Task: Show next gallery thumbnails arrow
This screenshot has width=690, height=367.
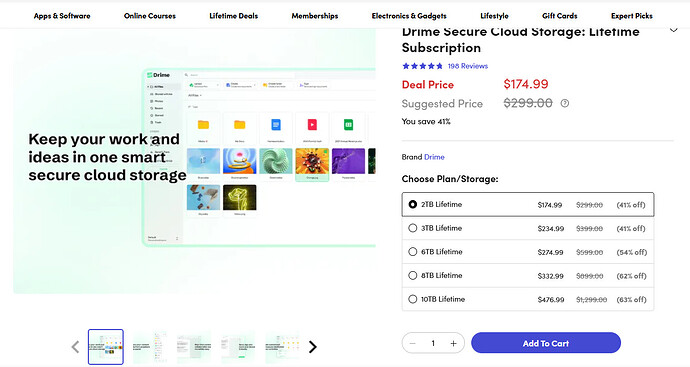Action: coord(312,347)
